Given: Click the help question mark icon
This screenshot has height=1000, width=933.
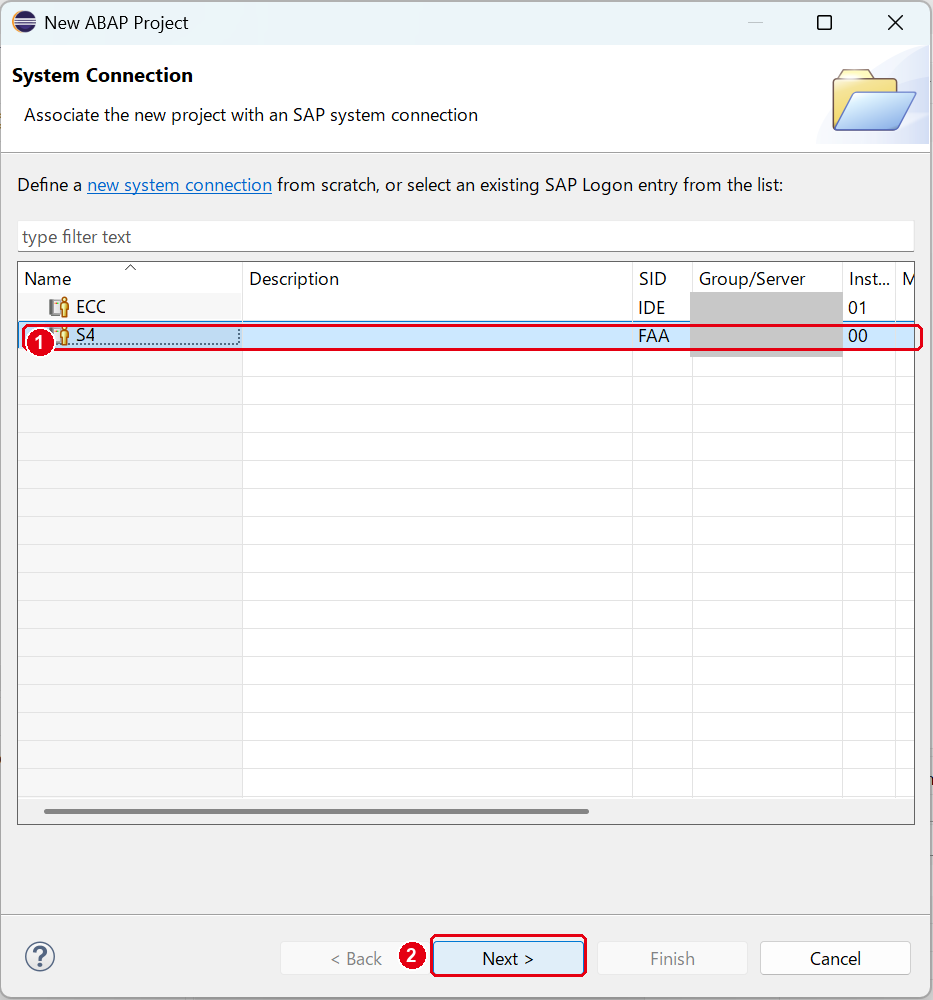Looking at the screenshot, I should (x=40, y=957).
